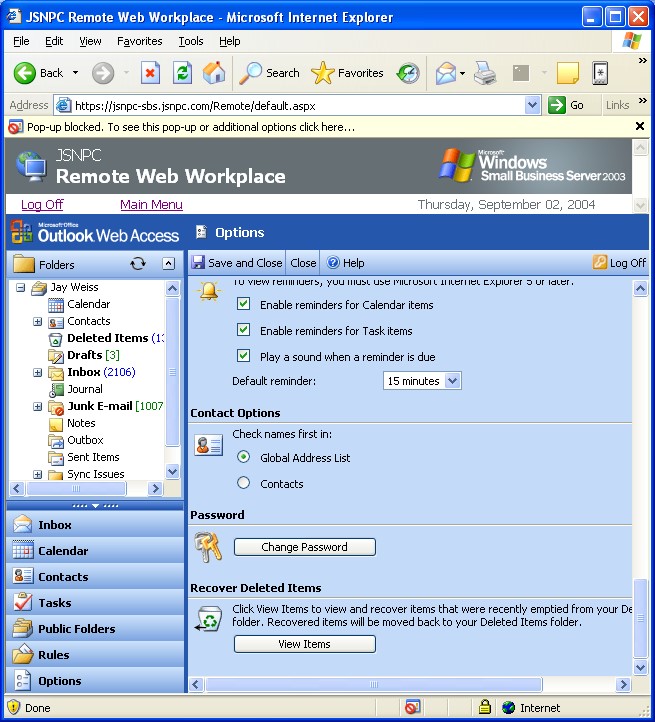Select Contacts radio button under Contact Options
This screenshot has width=655, height=722.
[243, 483]
